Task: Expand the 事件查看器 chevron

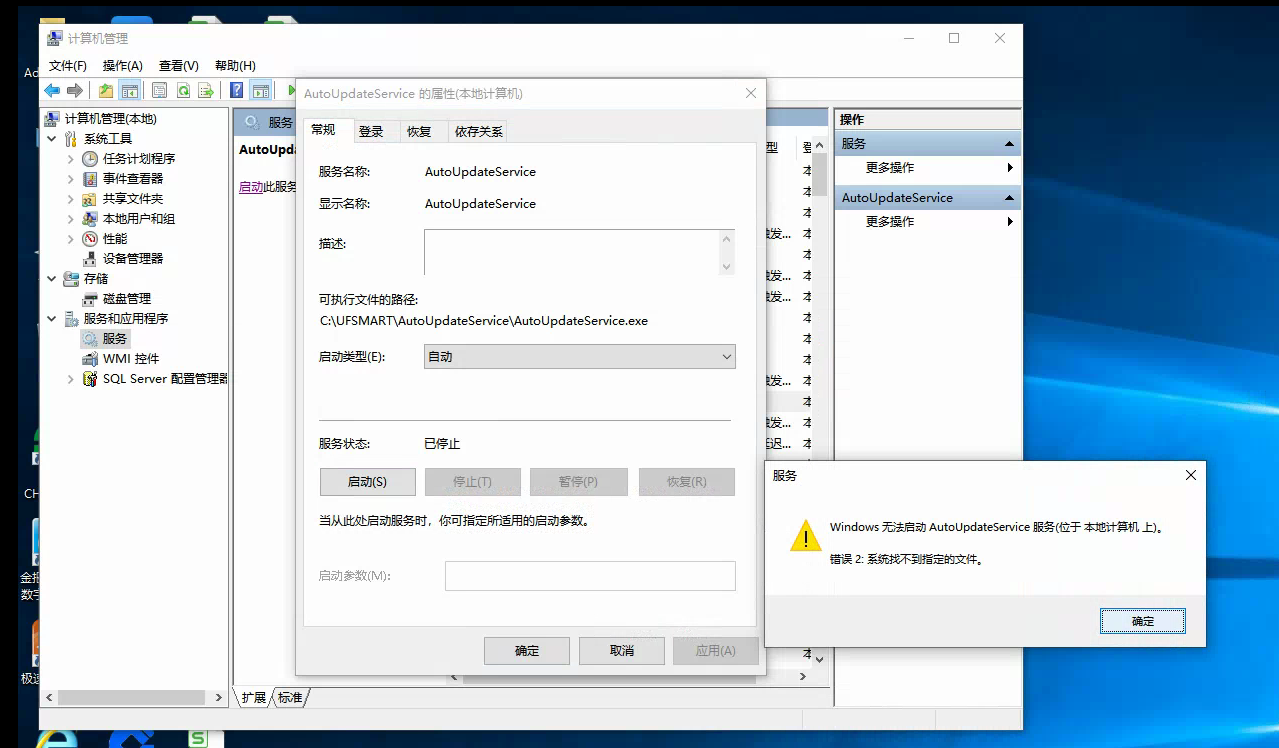Action: click(71, 178)
